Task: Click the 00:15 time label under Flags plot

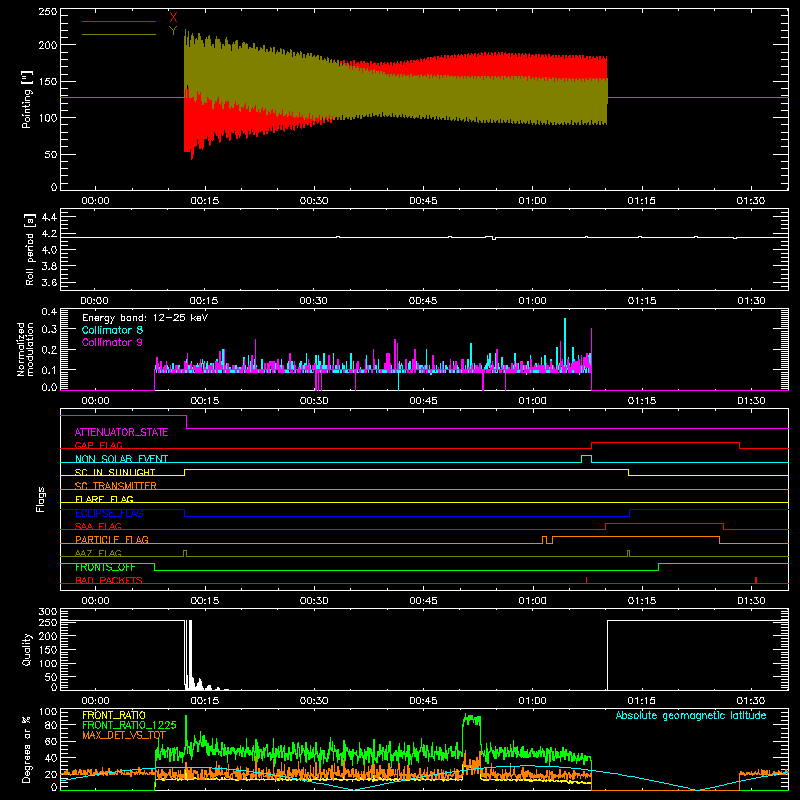Action: tap(205, 601)
